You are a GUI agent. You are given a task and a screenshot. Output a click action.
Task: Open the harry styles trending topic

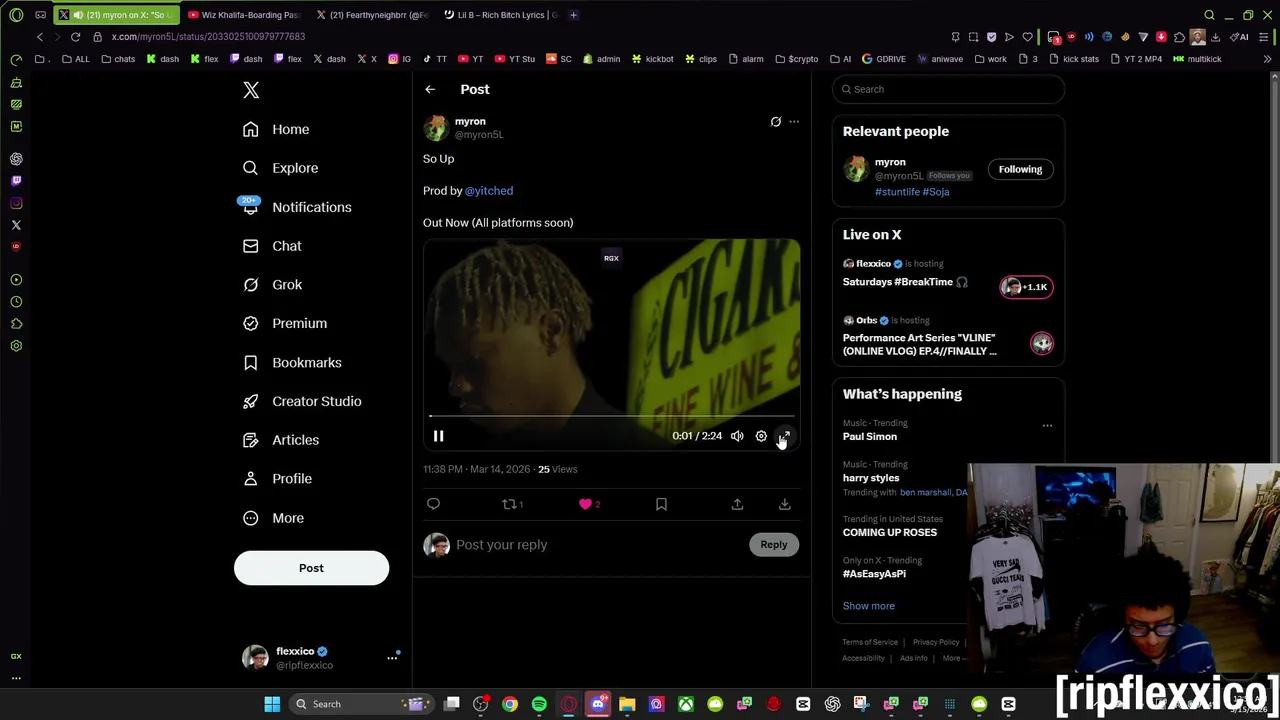coord(871,478)
